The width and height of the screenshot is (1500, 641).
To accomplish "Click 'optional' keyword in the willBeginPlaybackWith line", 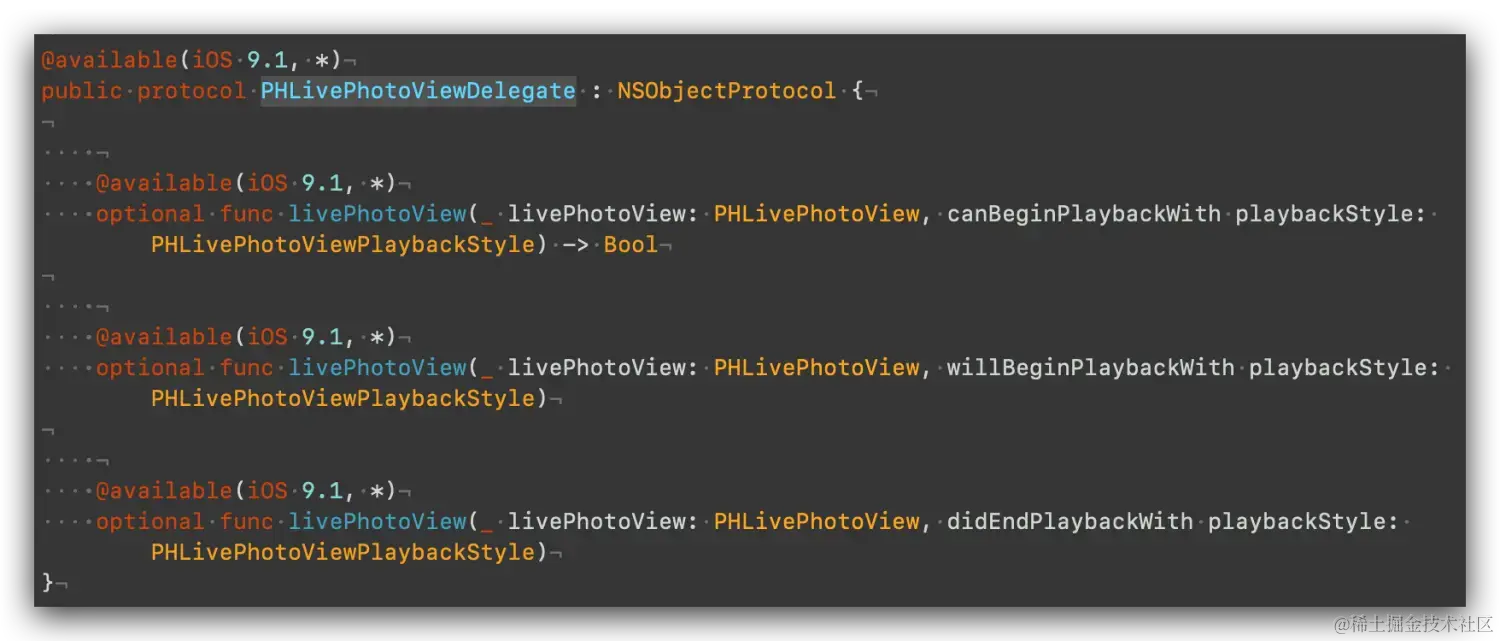I will point(151,368).
